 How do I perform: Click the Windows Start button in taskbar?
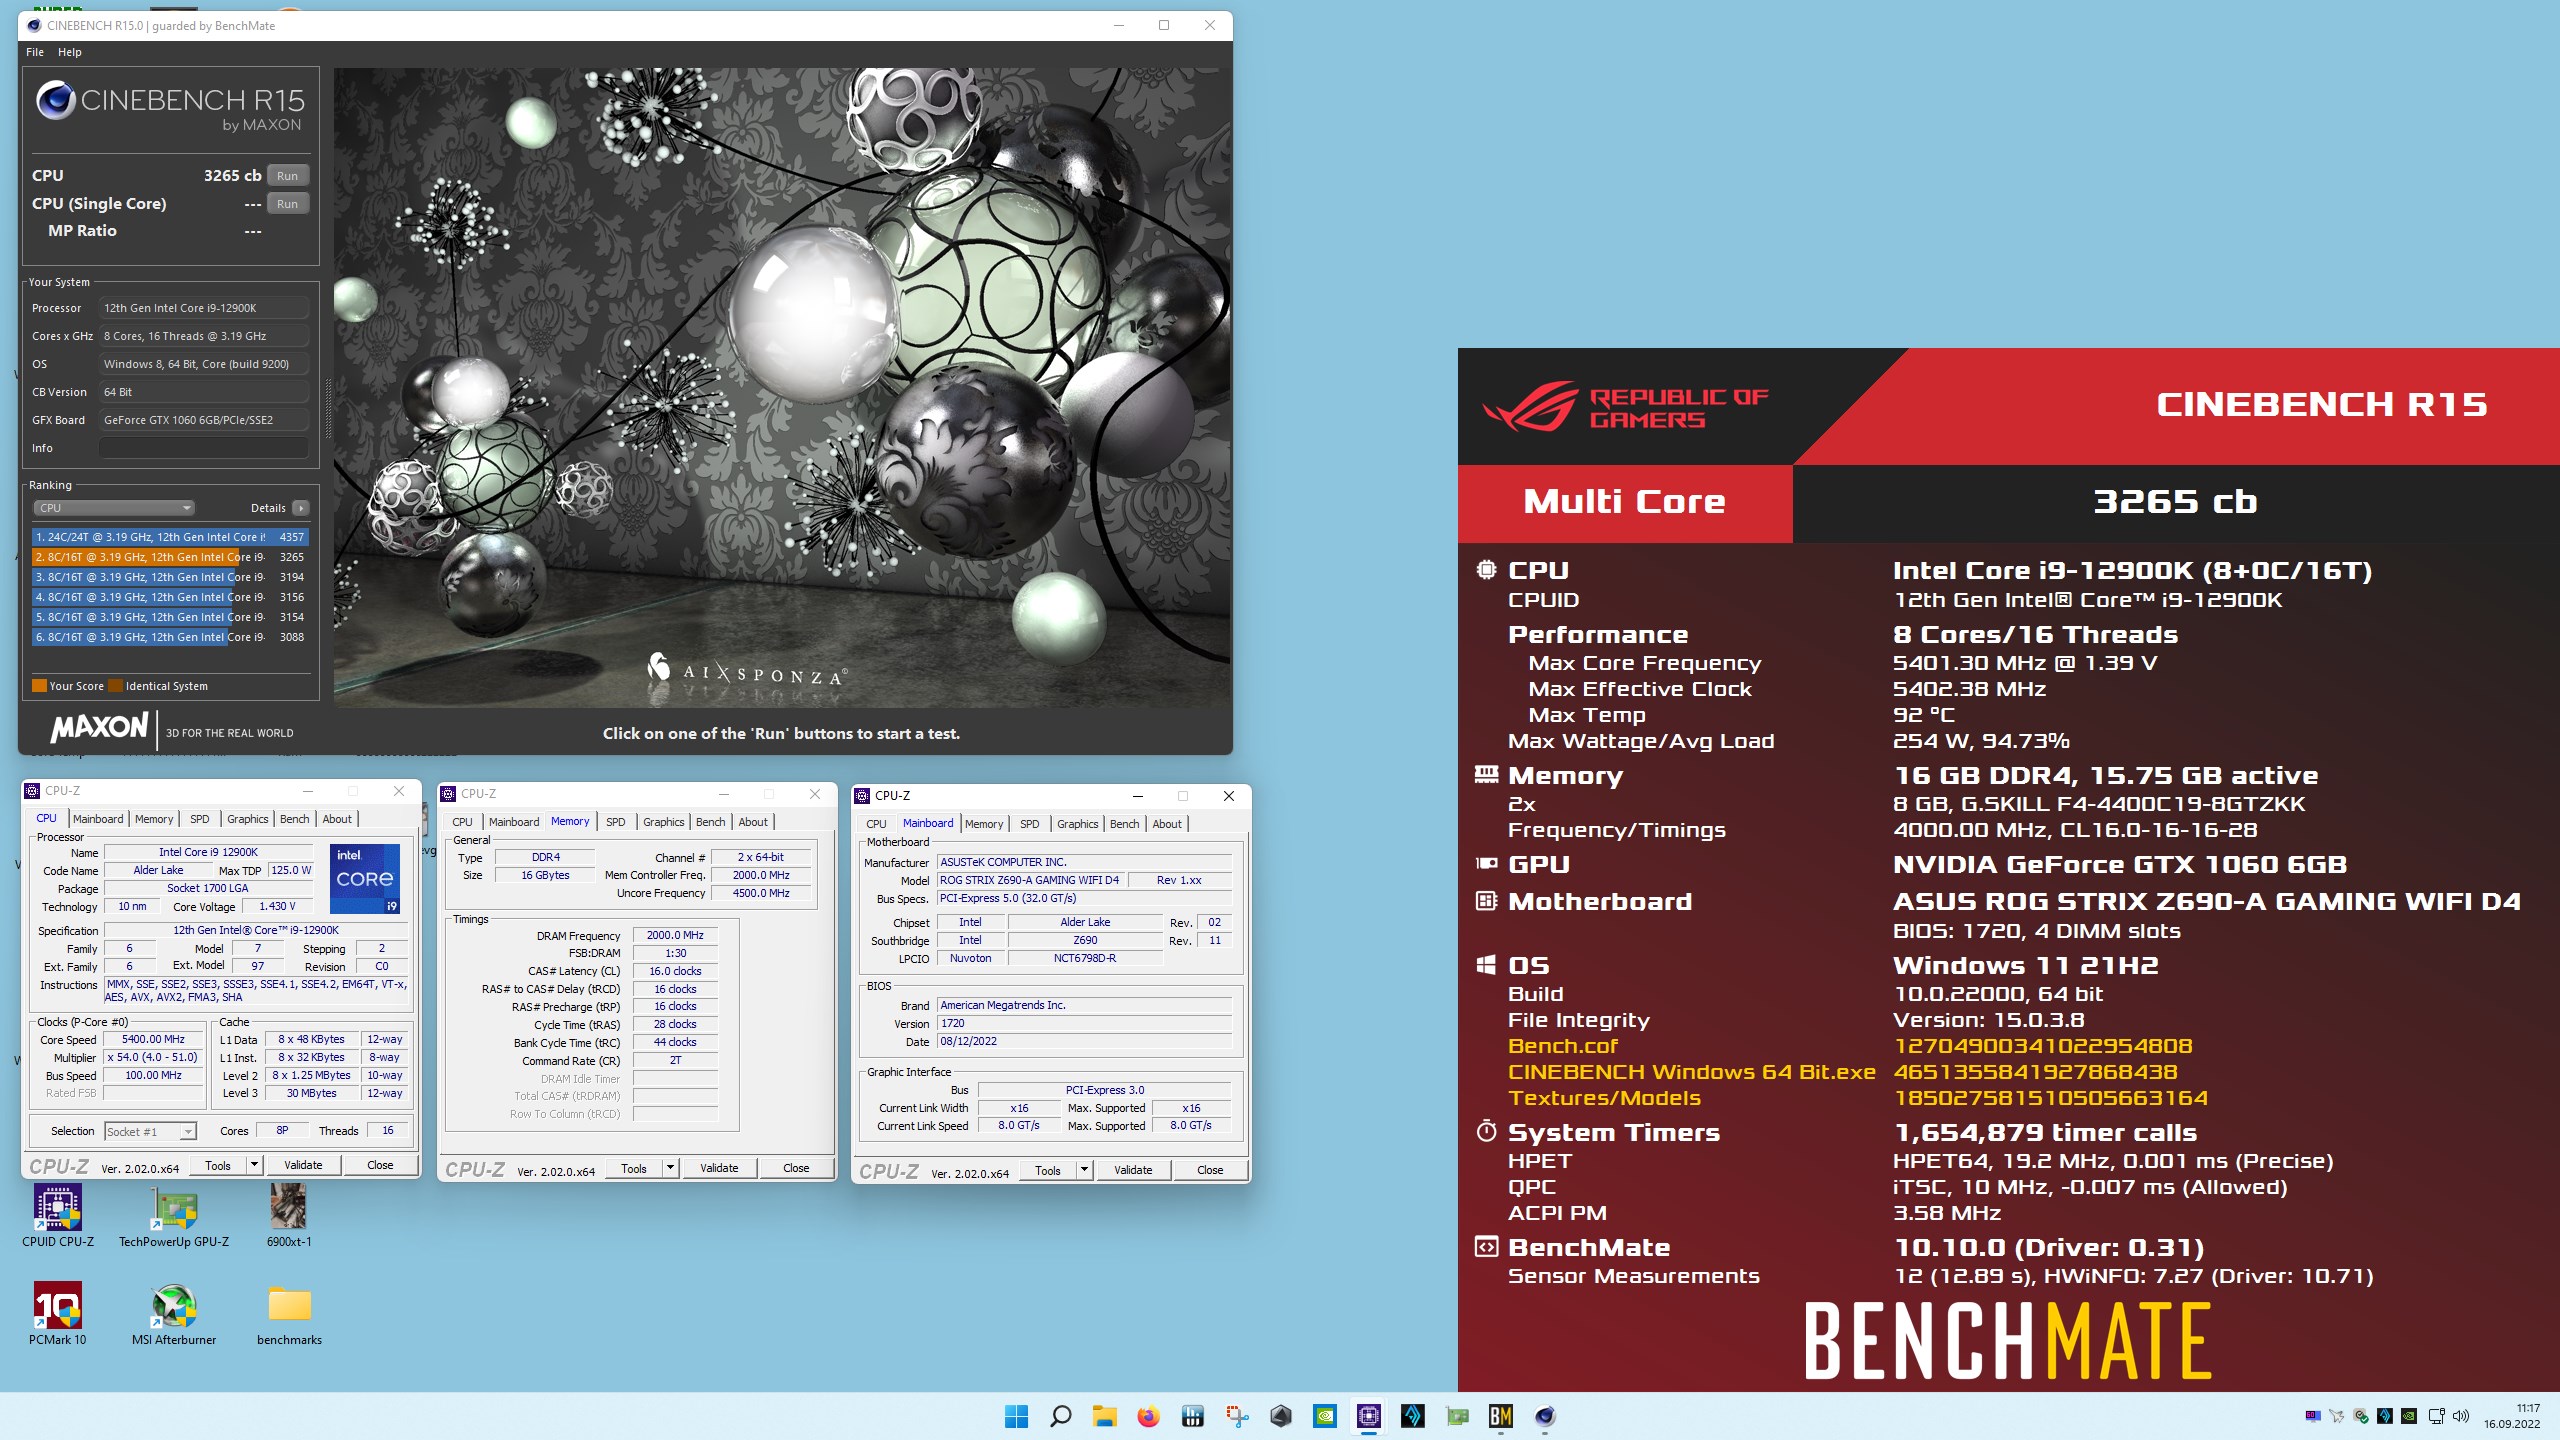(x=1016, y=1416)
